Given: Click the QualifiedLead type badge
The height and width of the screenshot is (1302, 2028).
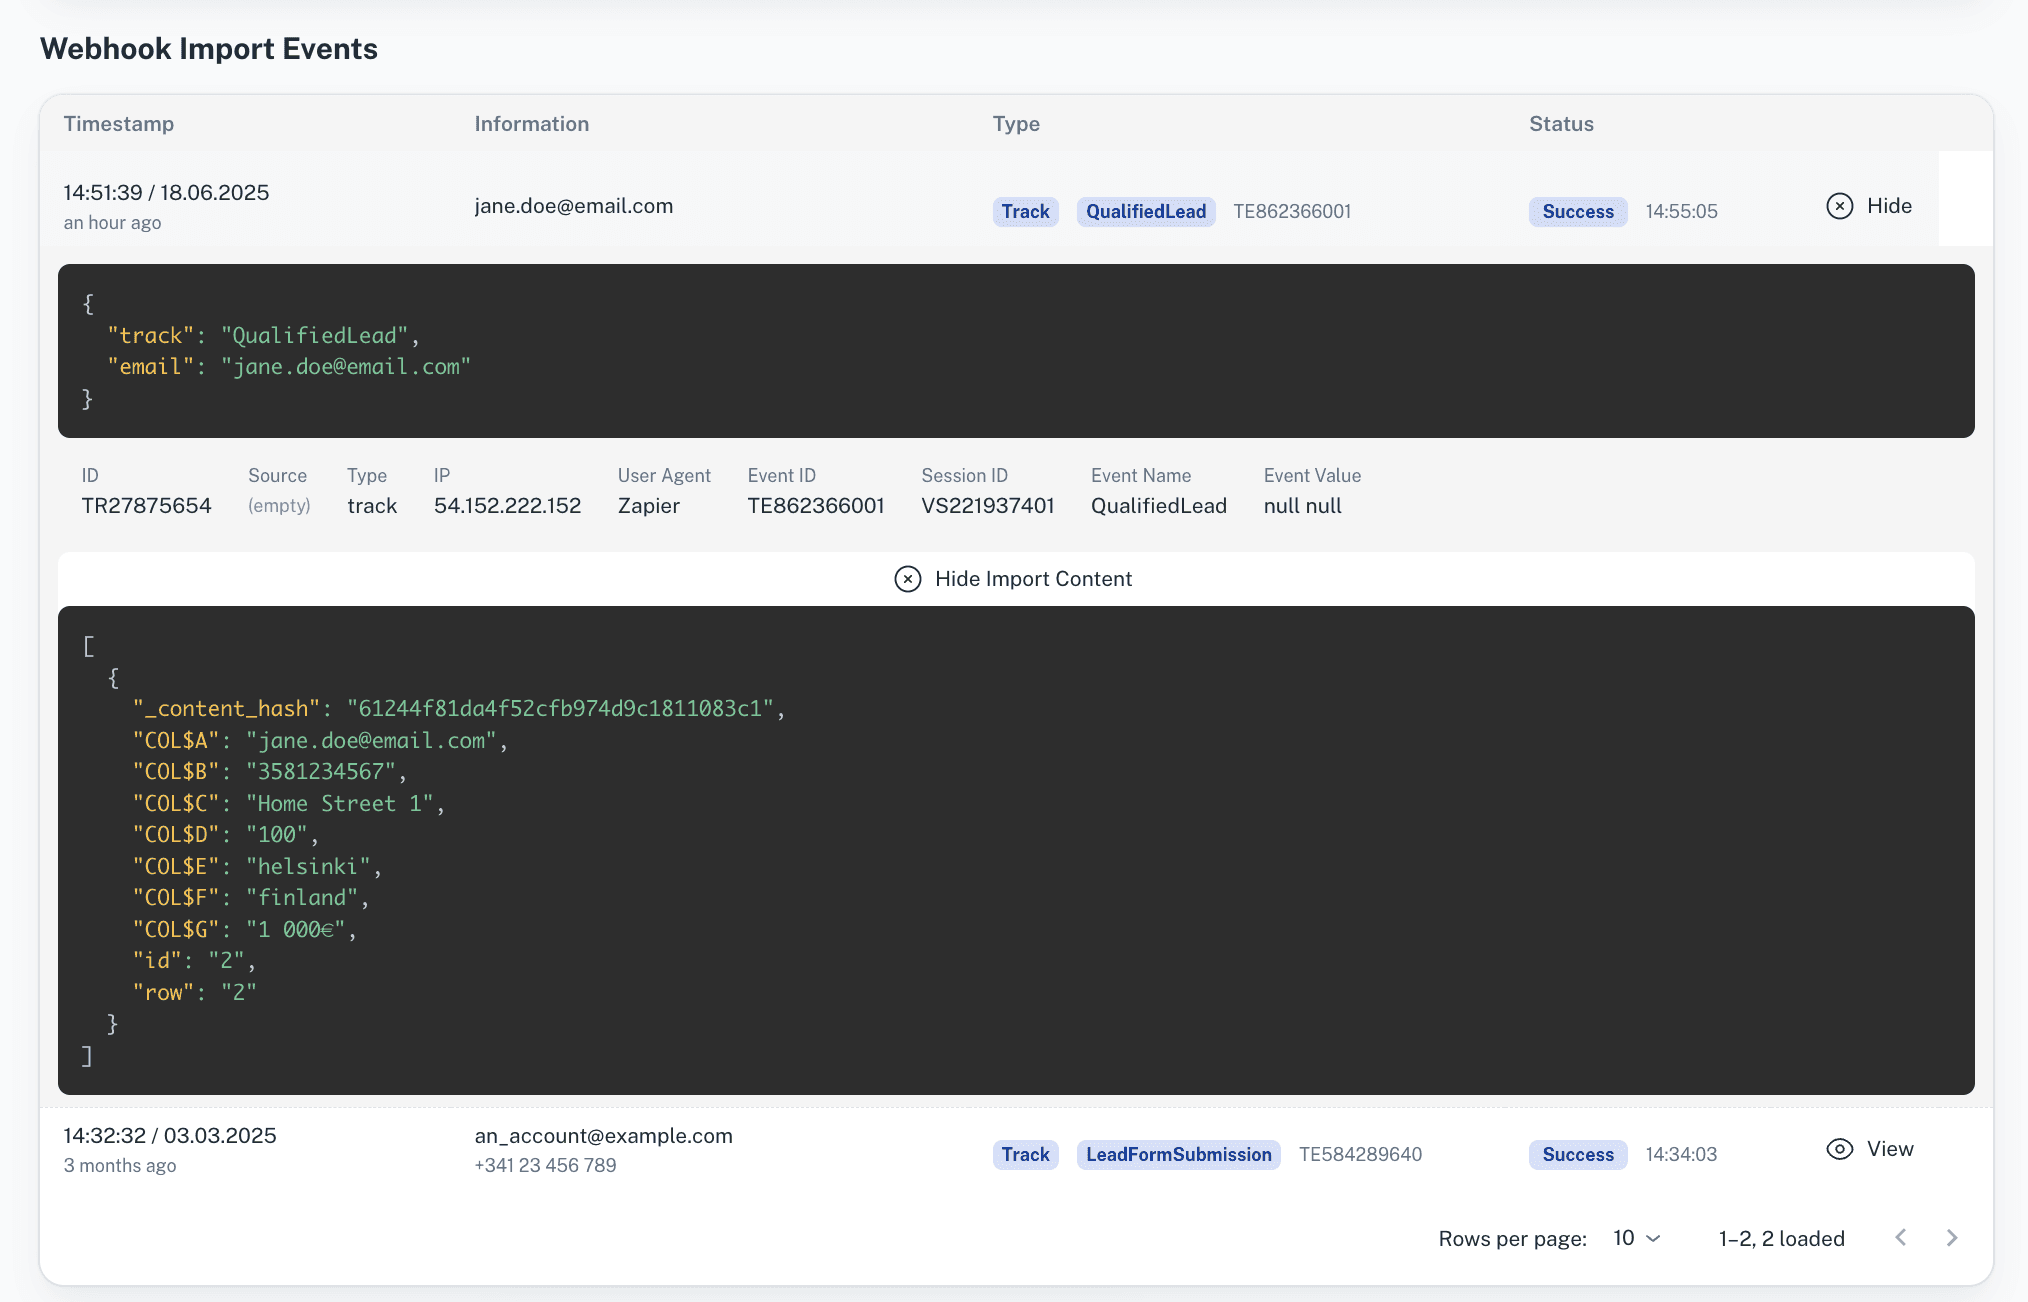Looking at the screenshot, I should click(1146, 211).
